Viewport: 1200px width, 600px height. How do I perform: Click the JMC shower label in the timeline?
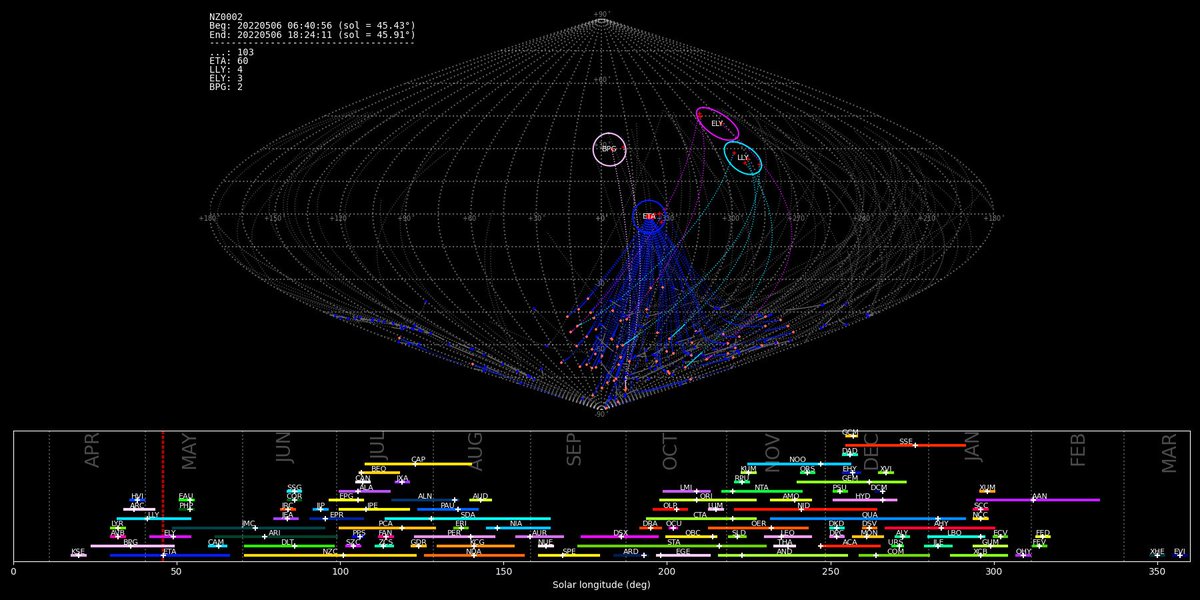(247, 523)
